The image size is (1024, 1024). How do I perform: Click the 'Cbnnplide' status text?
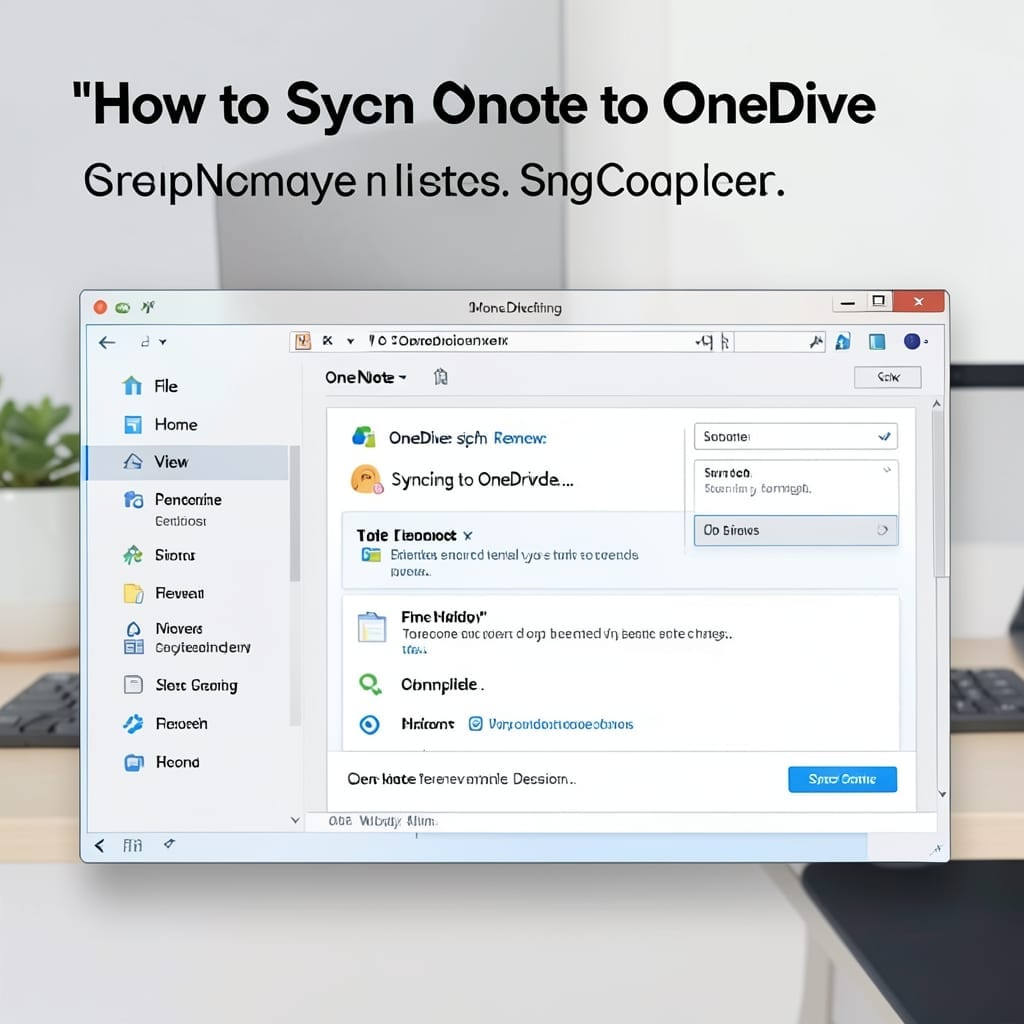point(442,684)
